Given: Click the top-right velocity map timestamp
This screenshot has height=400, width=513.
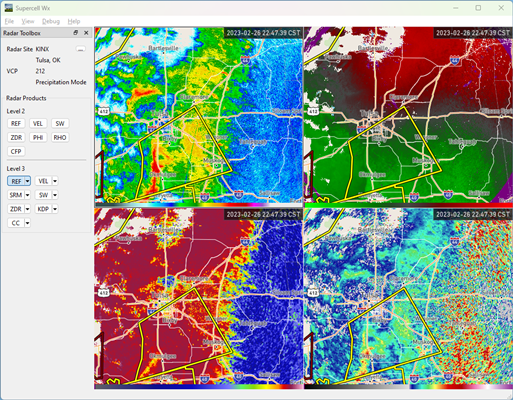Looking at the screenshot, I should [x=473, y=33].
